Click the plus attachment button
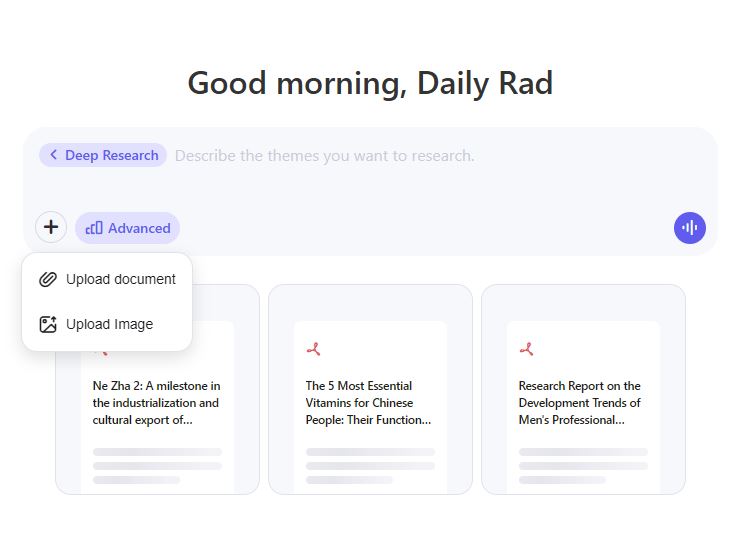The height and width of the screenshot is (533, 734). (51, 227)
